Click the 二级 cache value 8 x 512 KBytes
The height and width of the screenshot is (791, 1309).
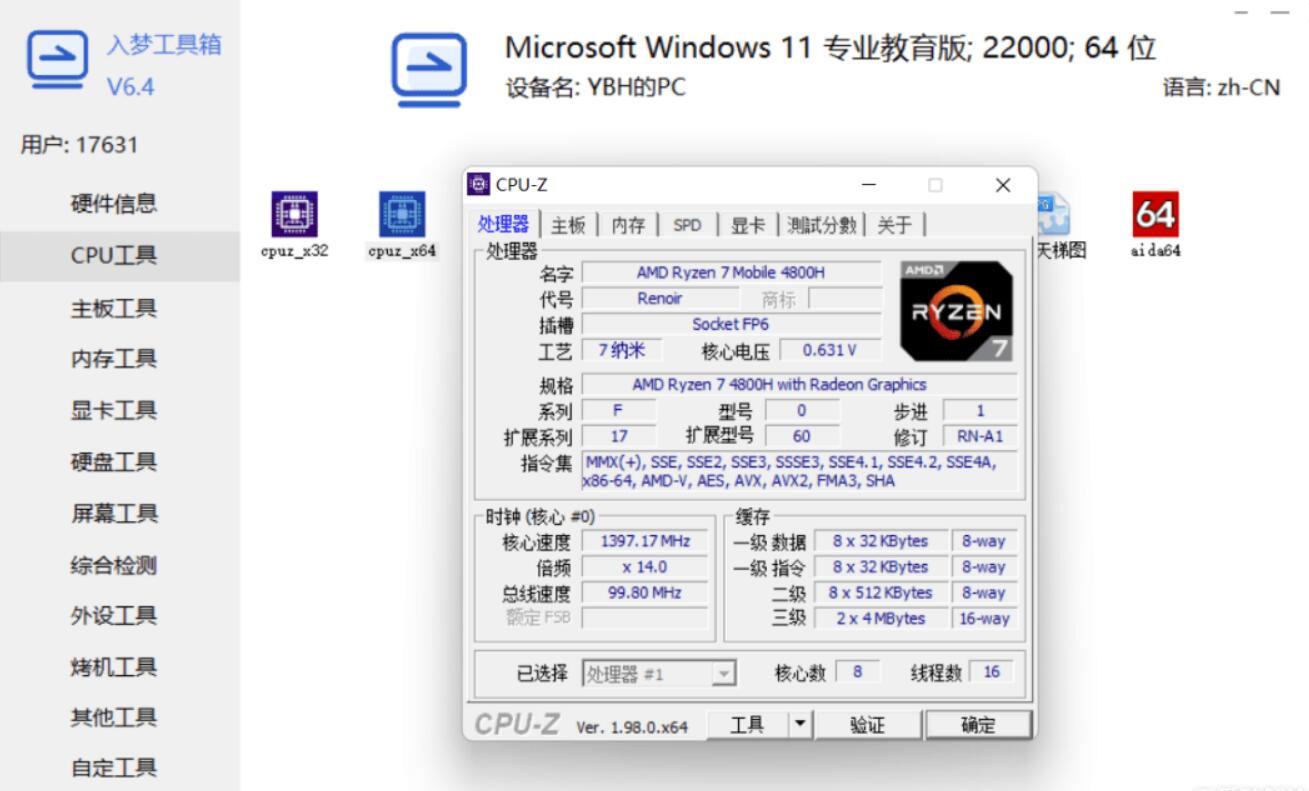click(x=880, y=593)
